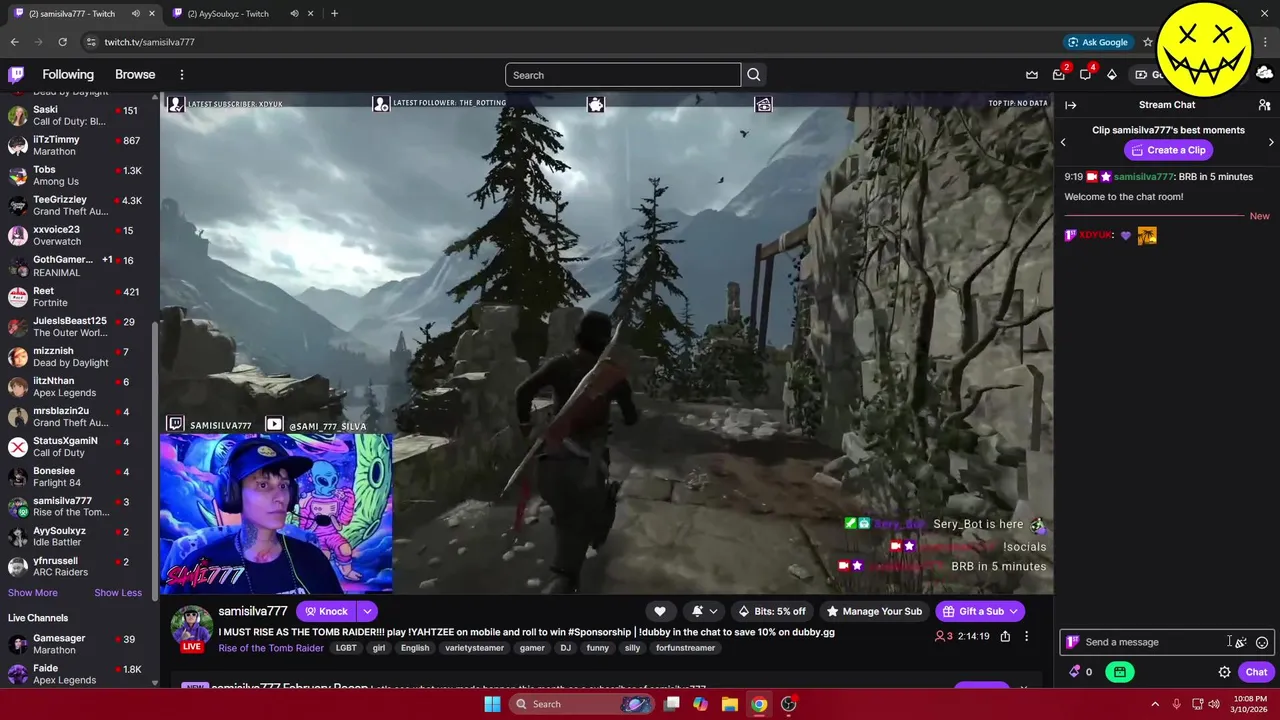The height and width of the screenshot is (720, 1280).
Task: Click the LGBT stream tag
Action: (346, 648)
